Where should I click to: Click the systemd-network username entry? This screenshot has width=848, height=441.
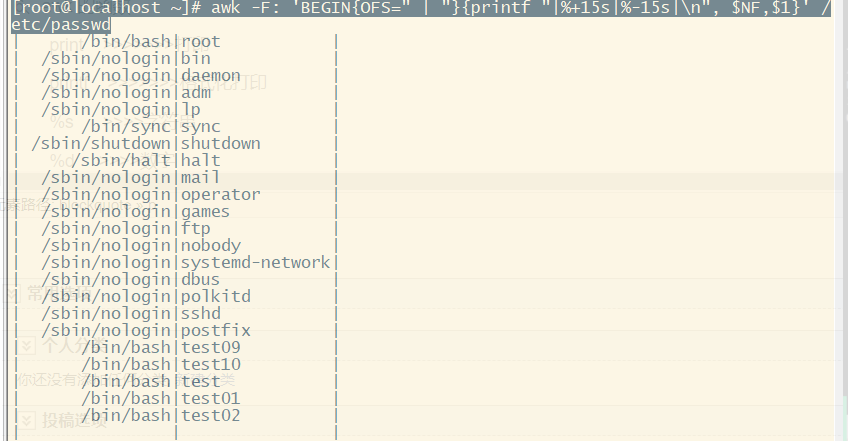[x=256, y=263]
